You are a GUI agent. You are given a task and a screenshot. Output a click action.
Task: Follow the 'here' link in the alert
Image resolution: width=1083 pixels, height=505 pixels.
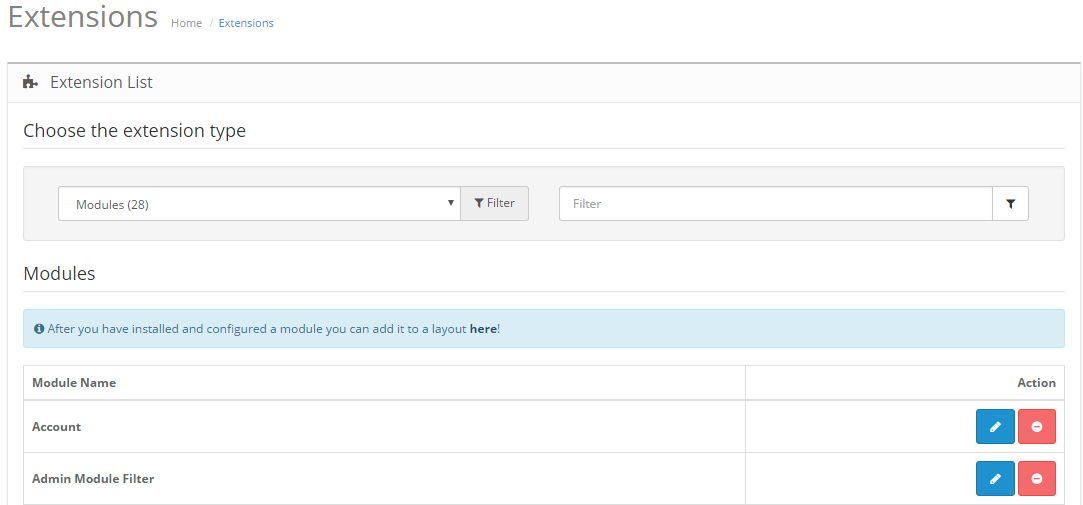pyautogui.click(x=483, y=329)
